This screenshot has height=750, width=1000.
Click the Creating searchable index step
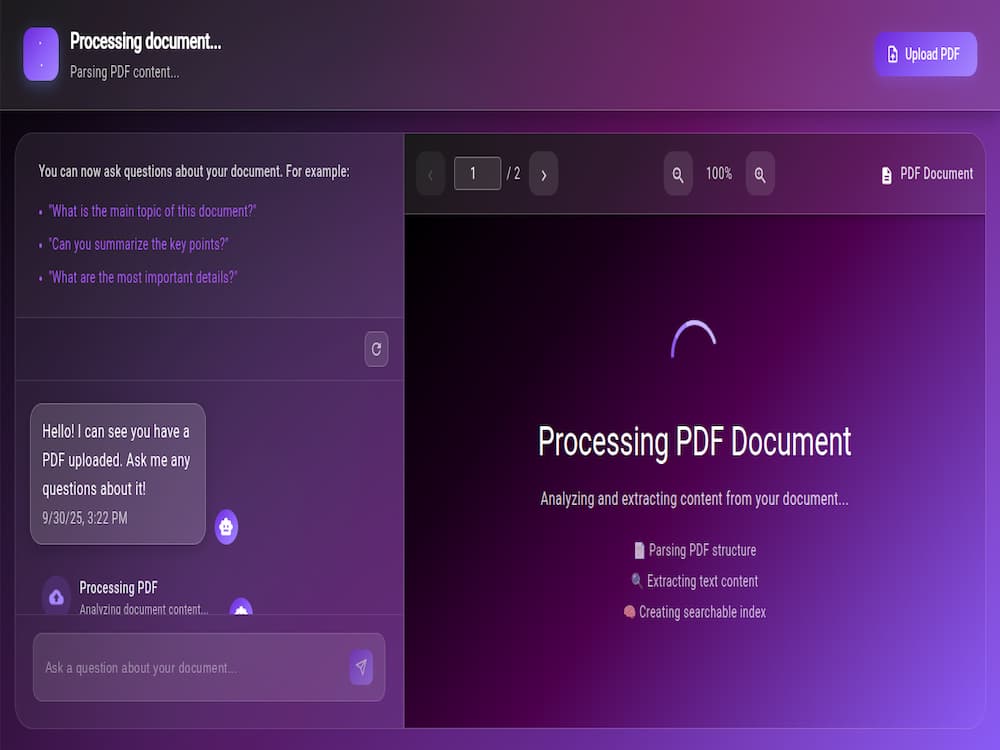pyautogui.click(x=702, y=612)
